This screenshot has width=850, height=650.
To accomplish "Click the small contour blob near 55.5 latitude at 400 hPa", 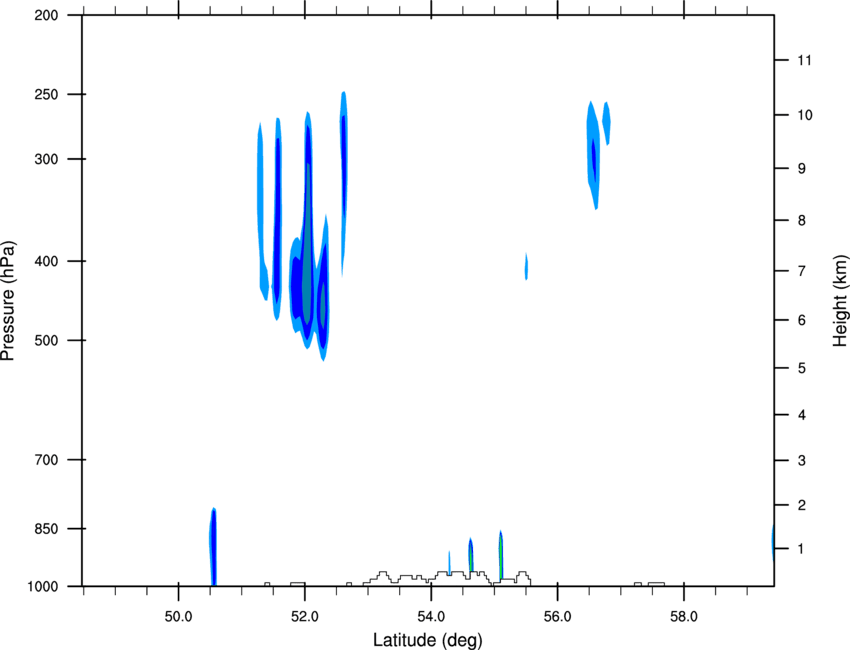I will [526, 267].
